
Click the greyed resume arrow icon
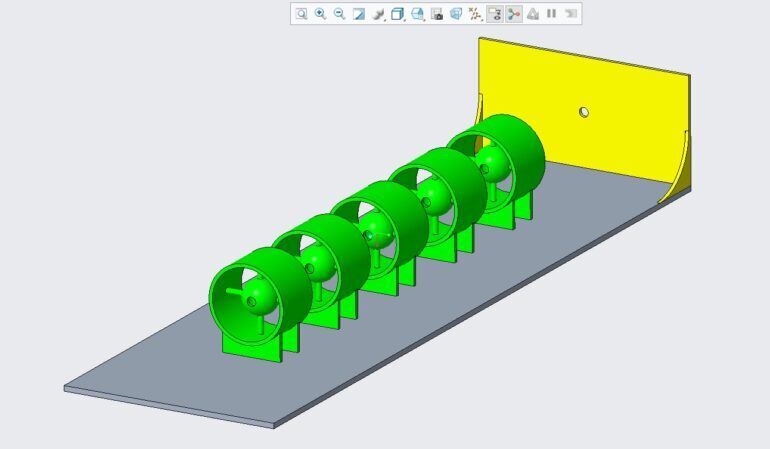tap(571, 14)
